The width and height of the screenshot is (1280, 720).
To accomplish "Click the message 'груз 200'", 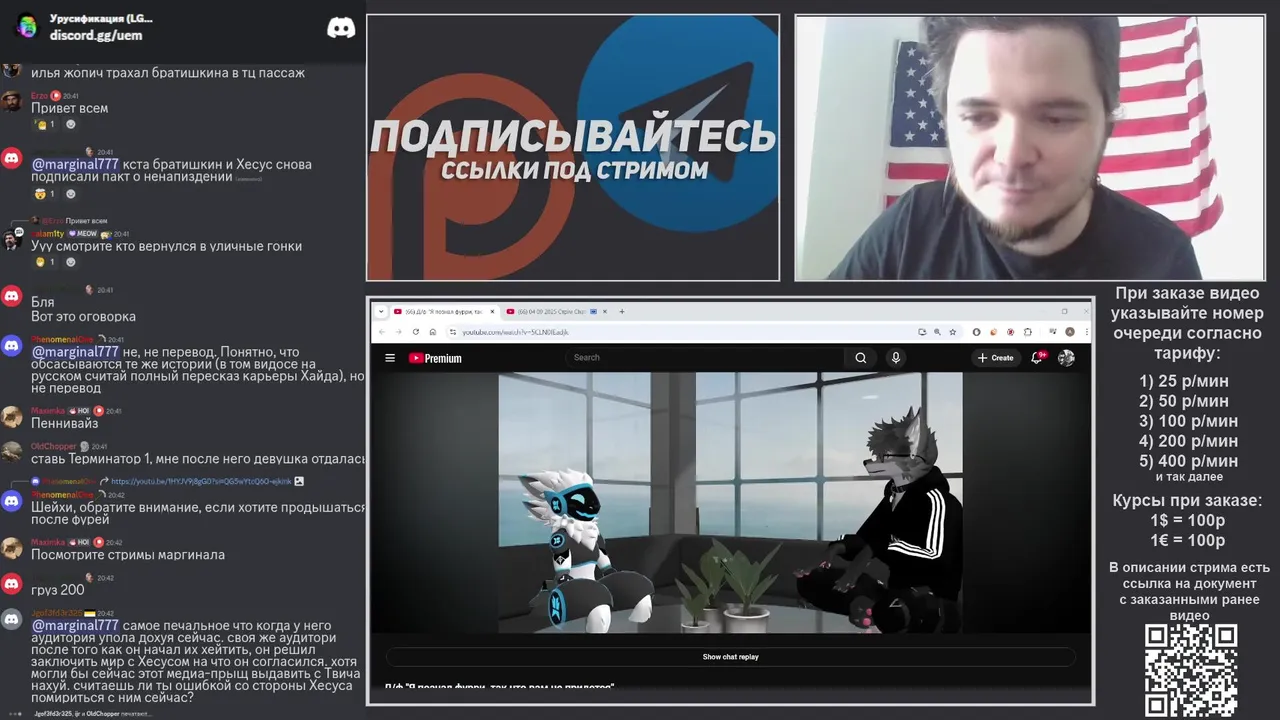I will [57, 590].
